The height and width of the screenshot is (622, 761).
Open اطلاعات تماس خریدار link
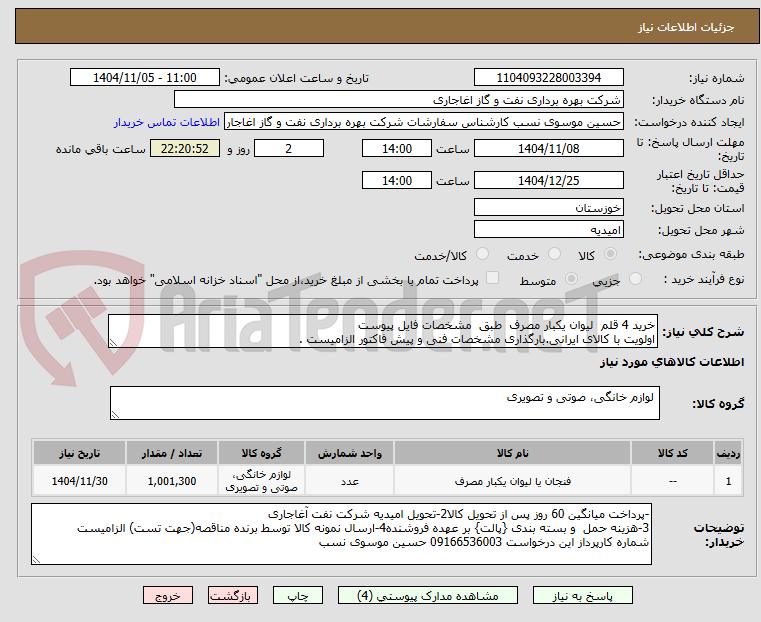click(x=167, y=122)
